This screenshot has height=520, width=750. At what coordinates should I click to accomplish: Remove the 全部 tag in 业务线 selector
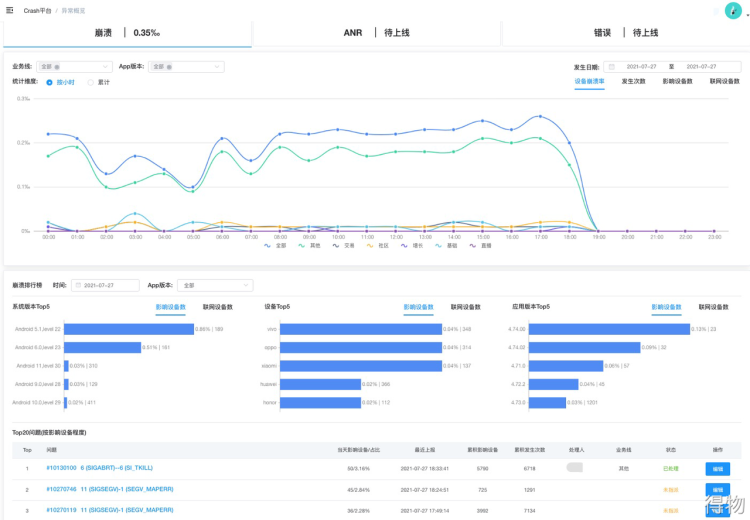pyautogui.click(x=57, y=67)
